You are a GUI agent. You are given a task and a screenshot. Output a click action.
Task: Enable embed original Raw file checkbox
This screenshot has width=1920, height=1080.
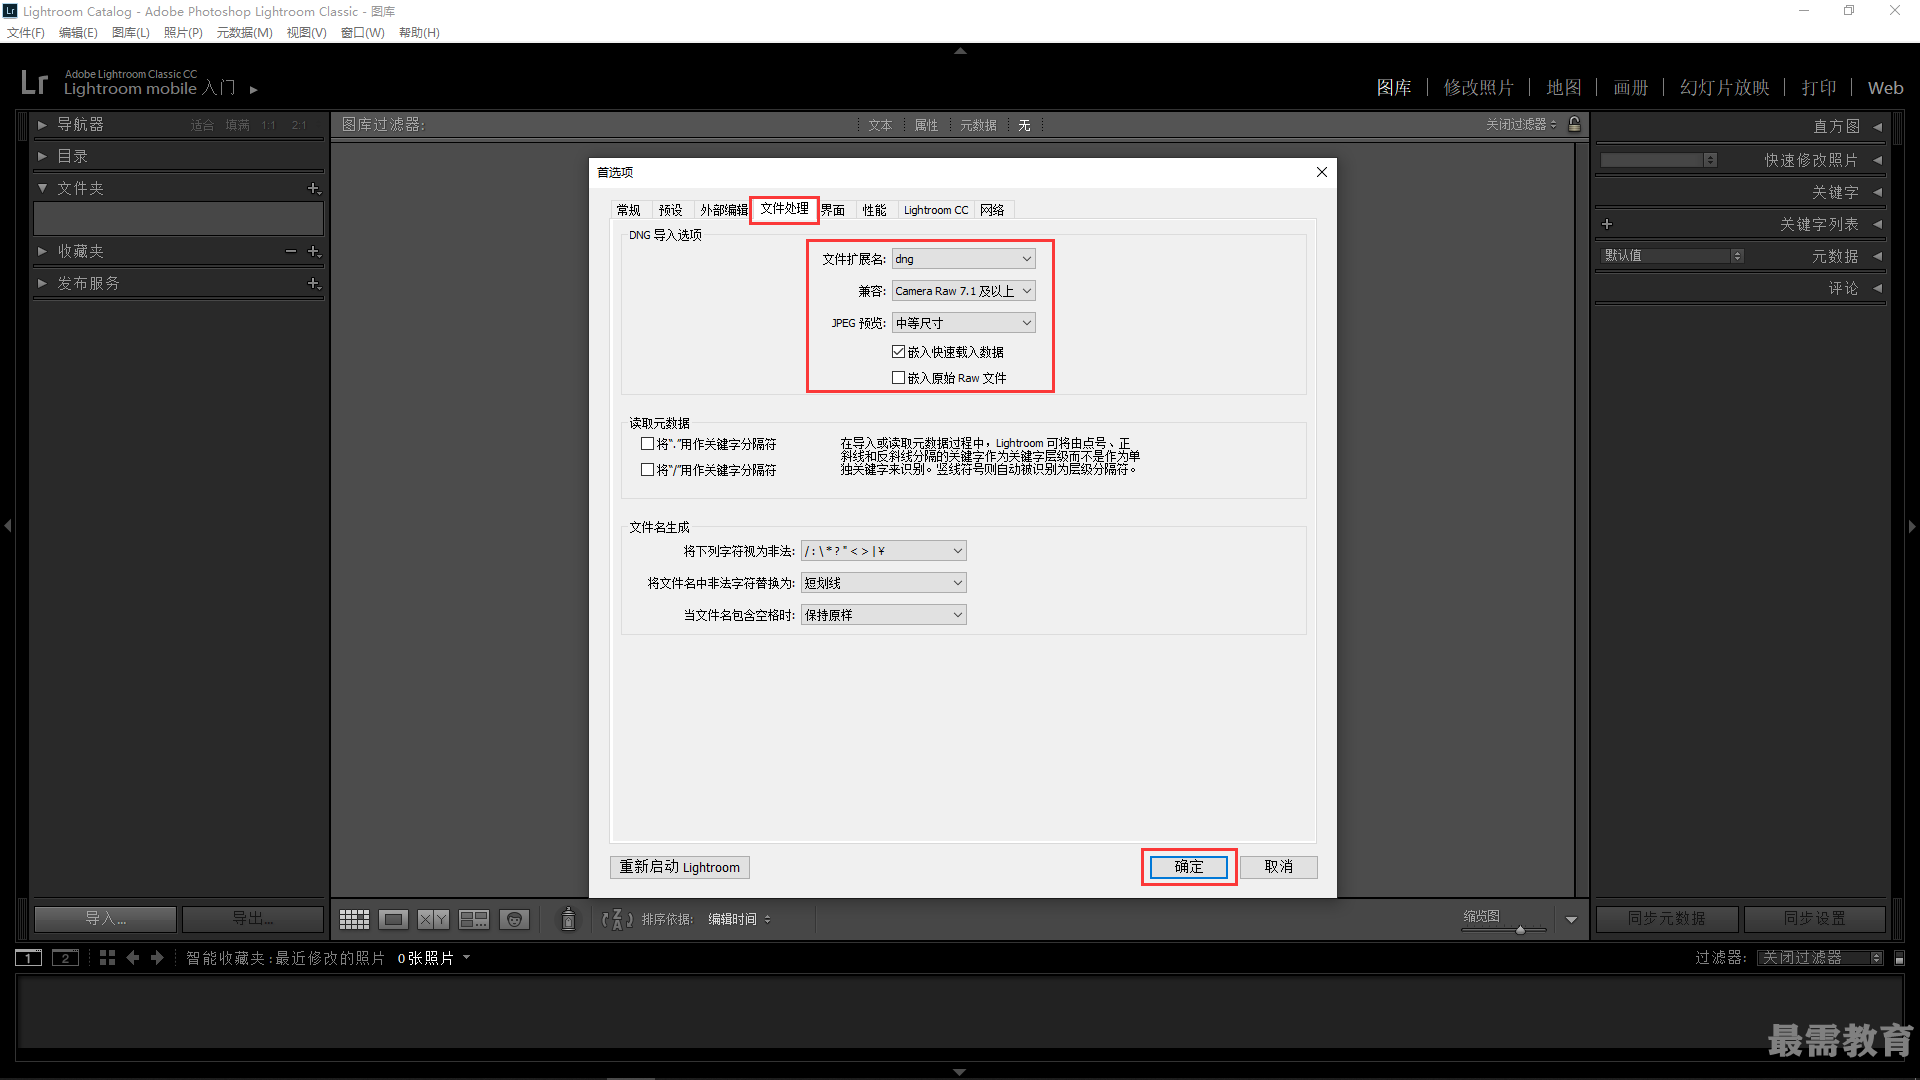(x=898, y=378)
